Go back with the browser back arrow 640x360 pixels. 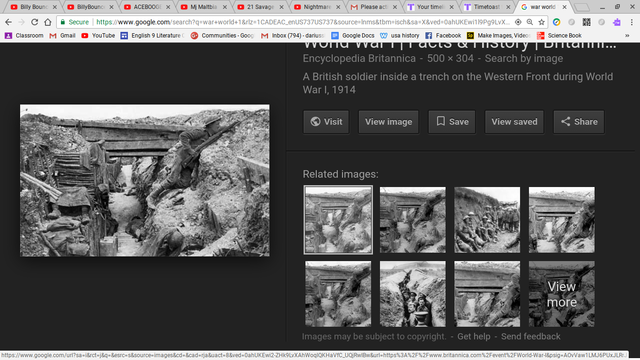click(9, 22)
